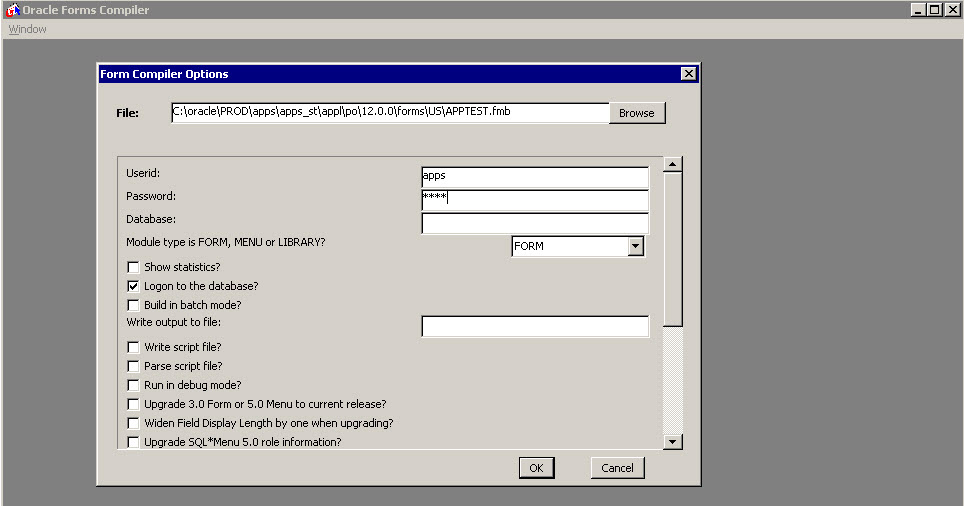
Task: Click the options list scrollbar thumb
Action: (673, 249)
